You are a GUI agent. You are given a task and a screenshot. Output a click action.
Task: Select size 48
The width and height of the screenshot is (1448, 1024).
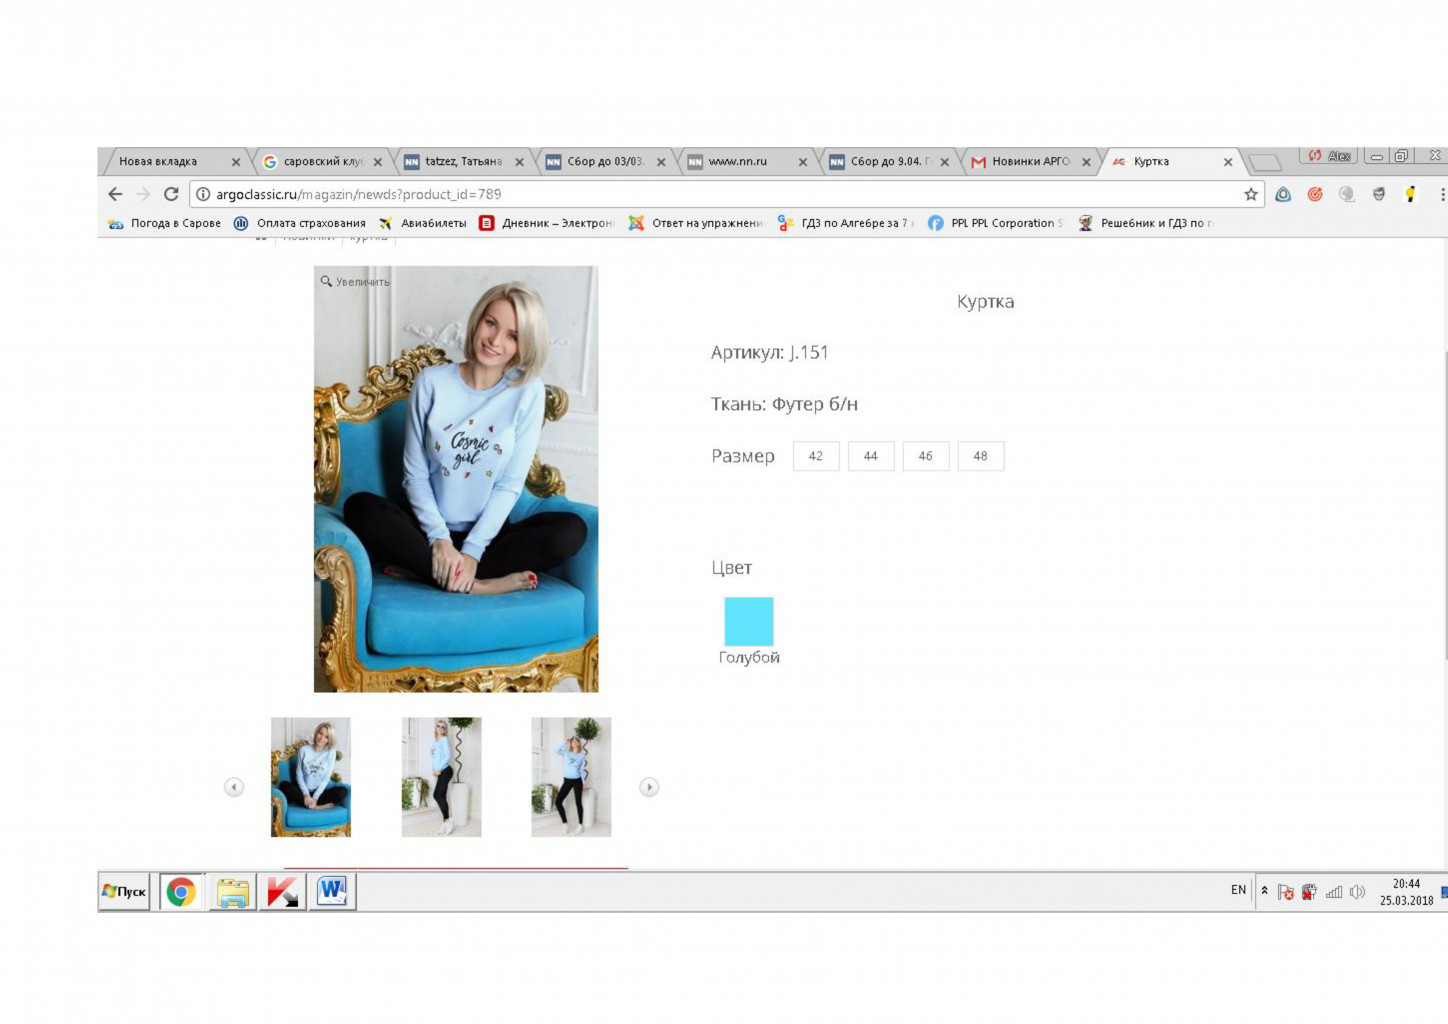click(981, 456)
